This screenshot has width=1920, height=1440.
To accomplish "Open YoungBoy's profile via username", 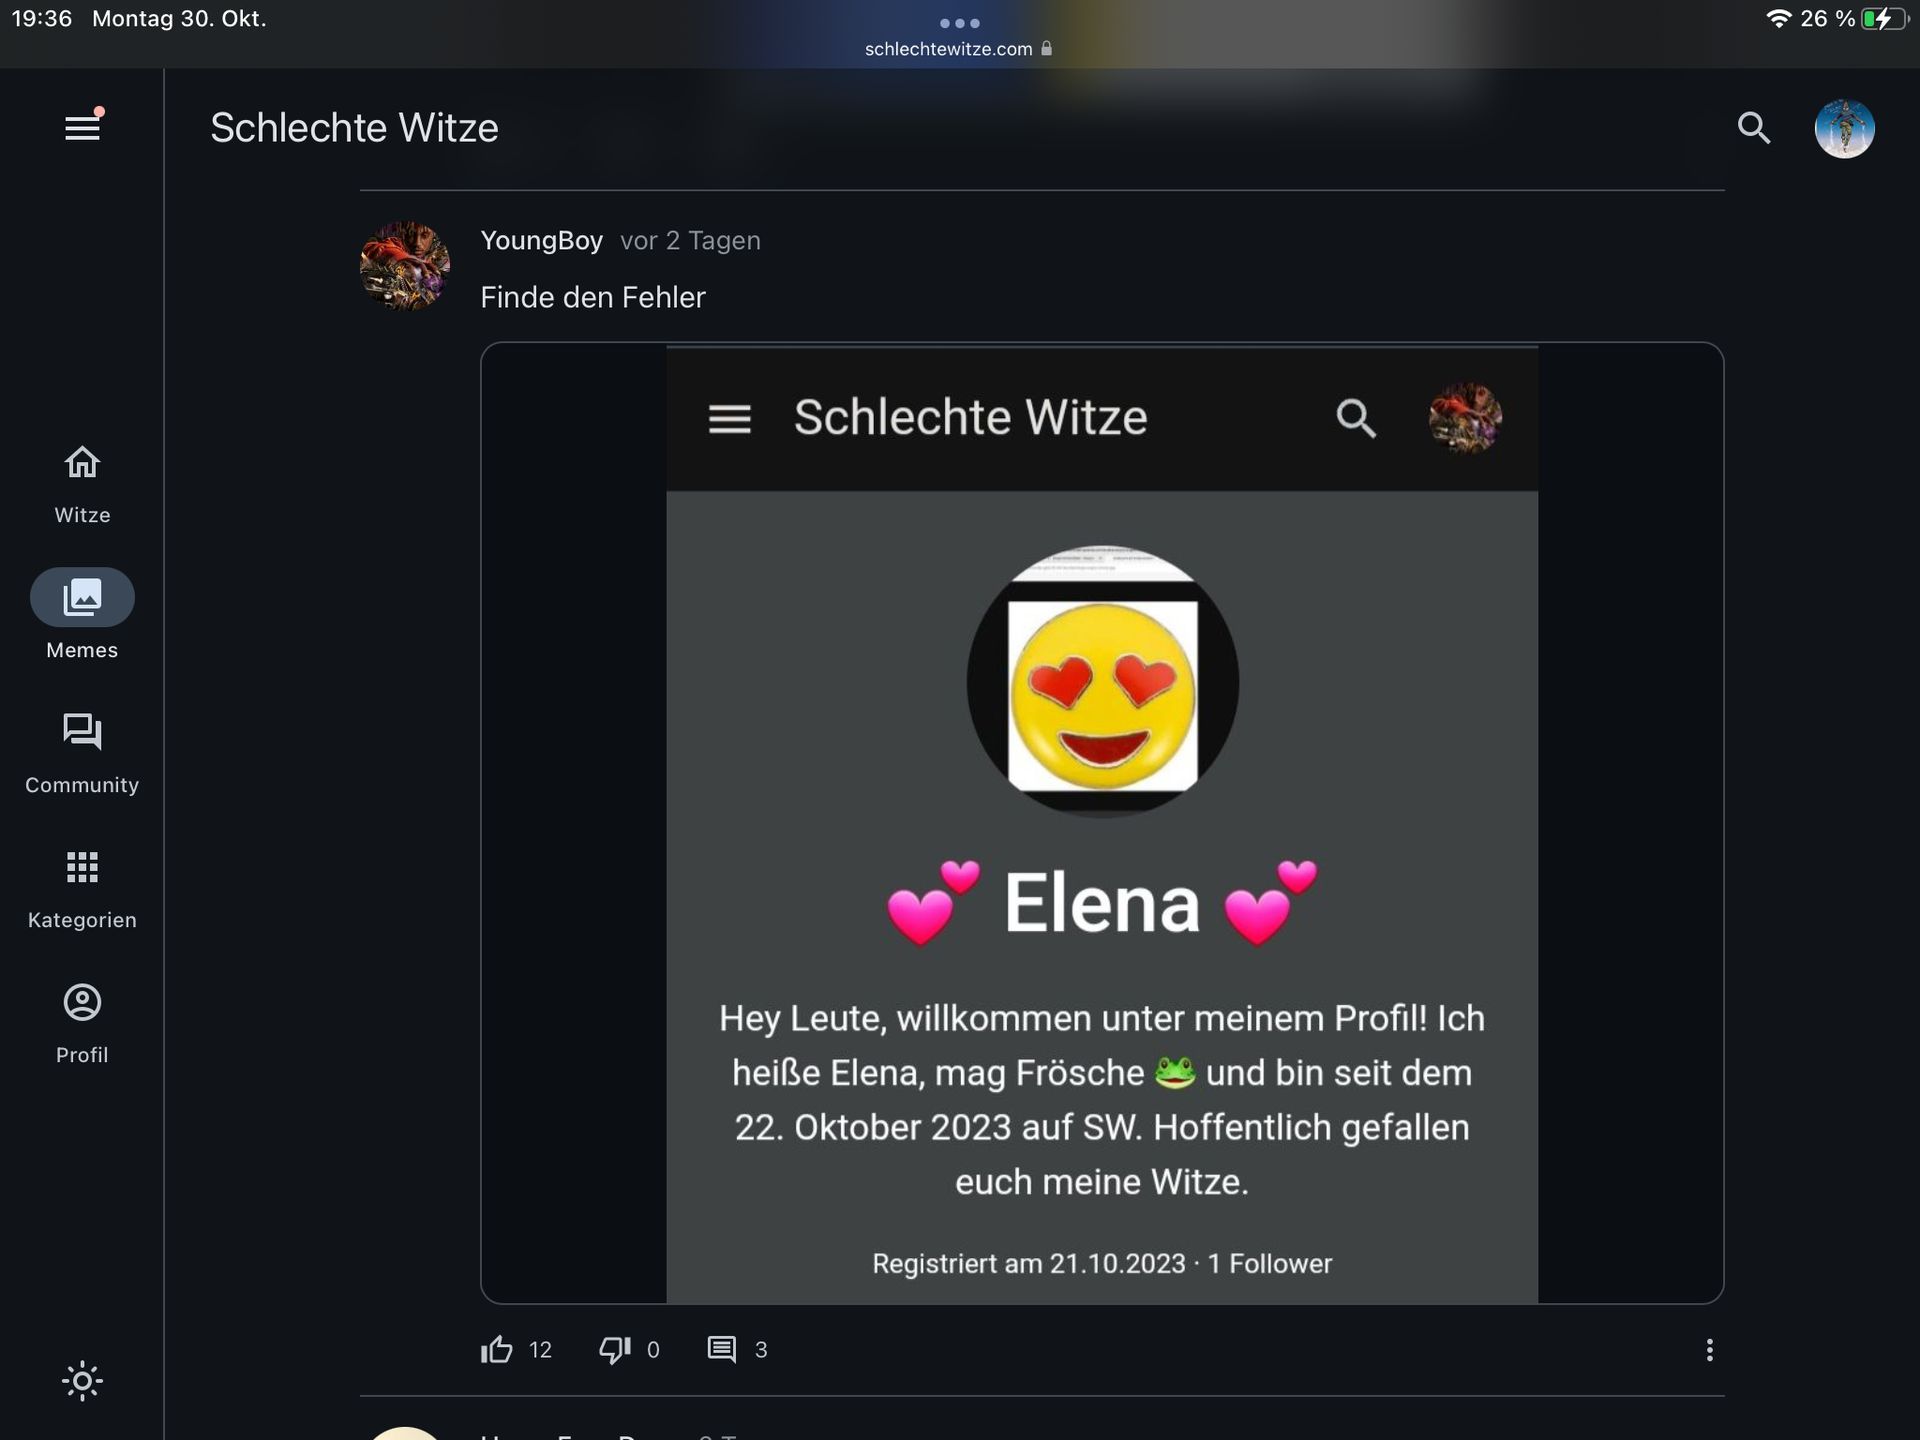I will tap(541, 241).
